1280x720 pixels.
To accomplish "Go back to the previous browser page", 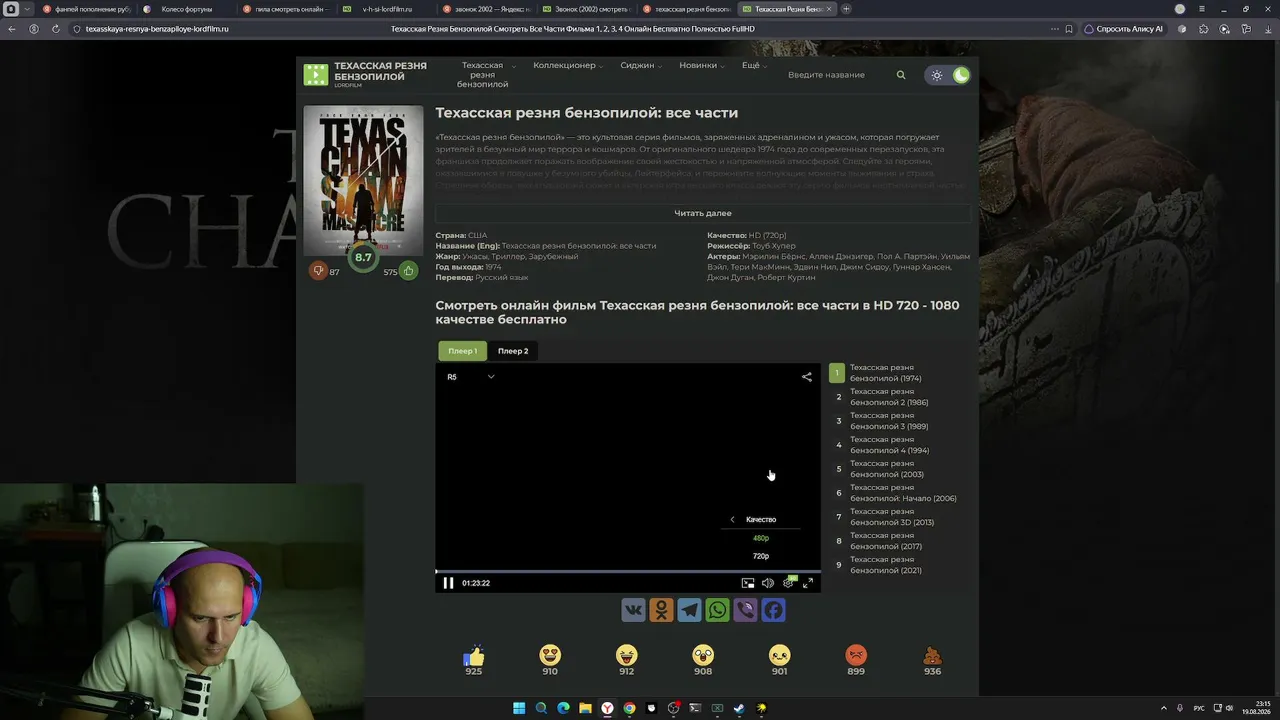I will pyautogui.click(x=12, y=29).
